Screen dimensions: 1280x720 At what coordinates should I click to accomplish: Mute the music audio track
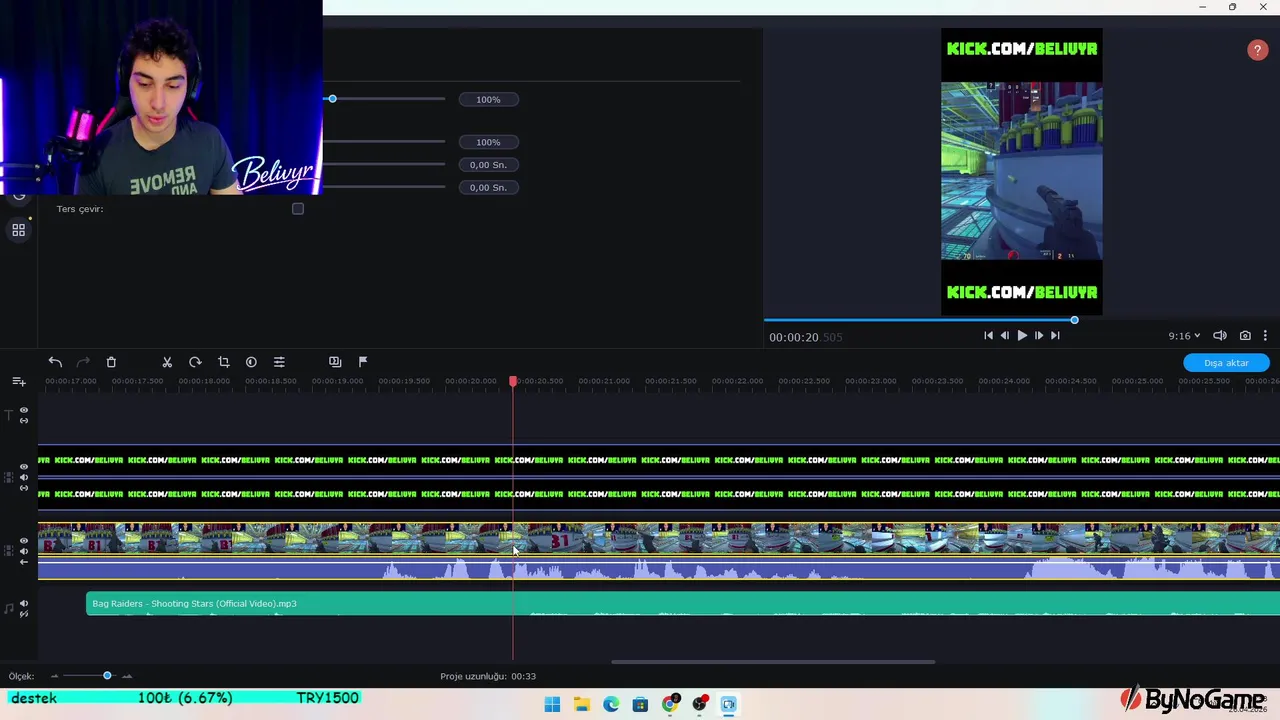[x=24, y=603]
